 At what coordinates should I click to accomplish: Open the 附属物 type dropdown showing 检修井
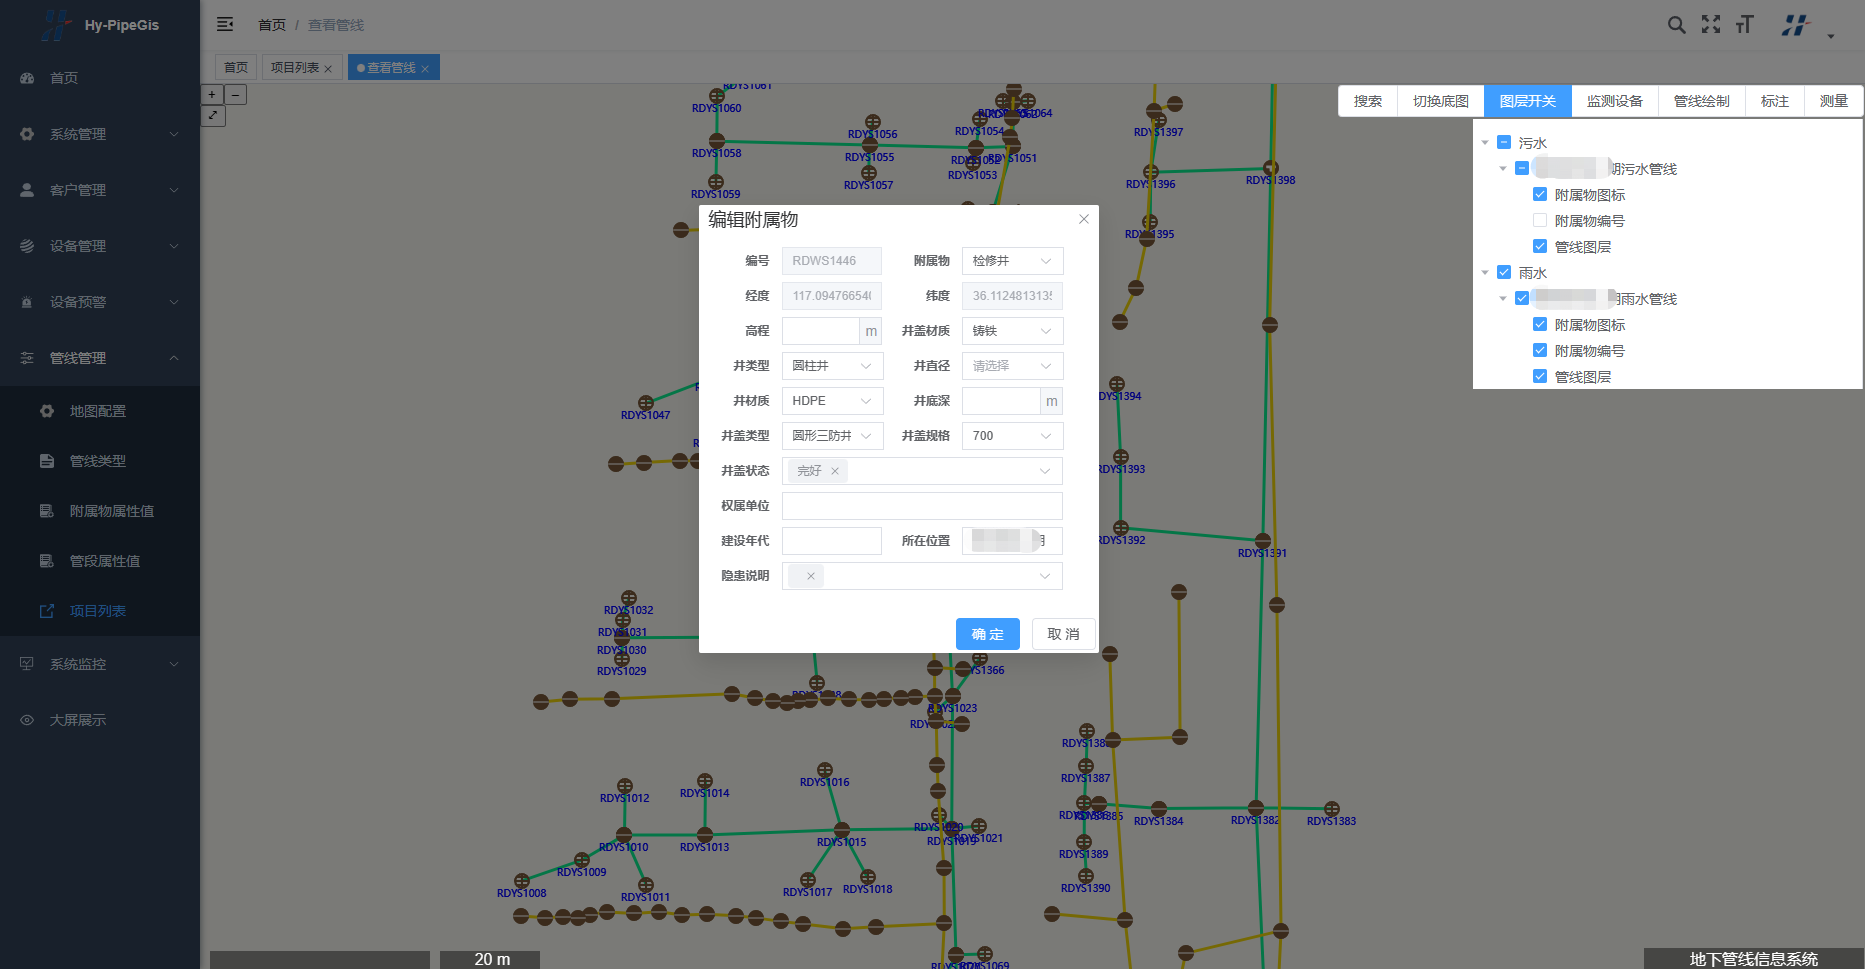[1011, 261]
